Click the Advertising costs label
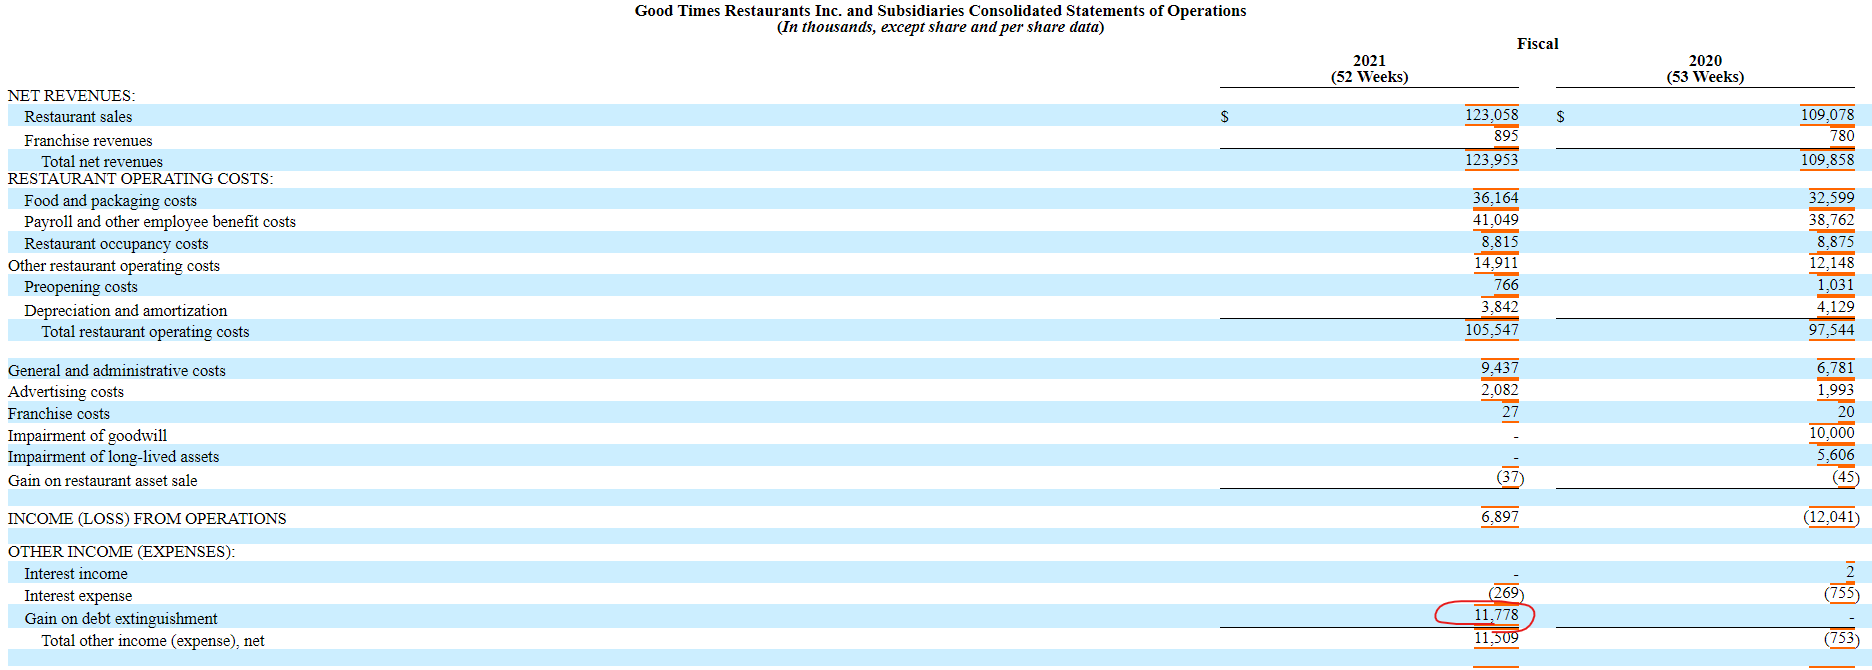Viewport: 1872px width, 670px height. [x=66, y=392]
